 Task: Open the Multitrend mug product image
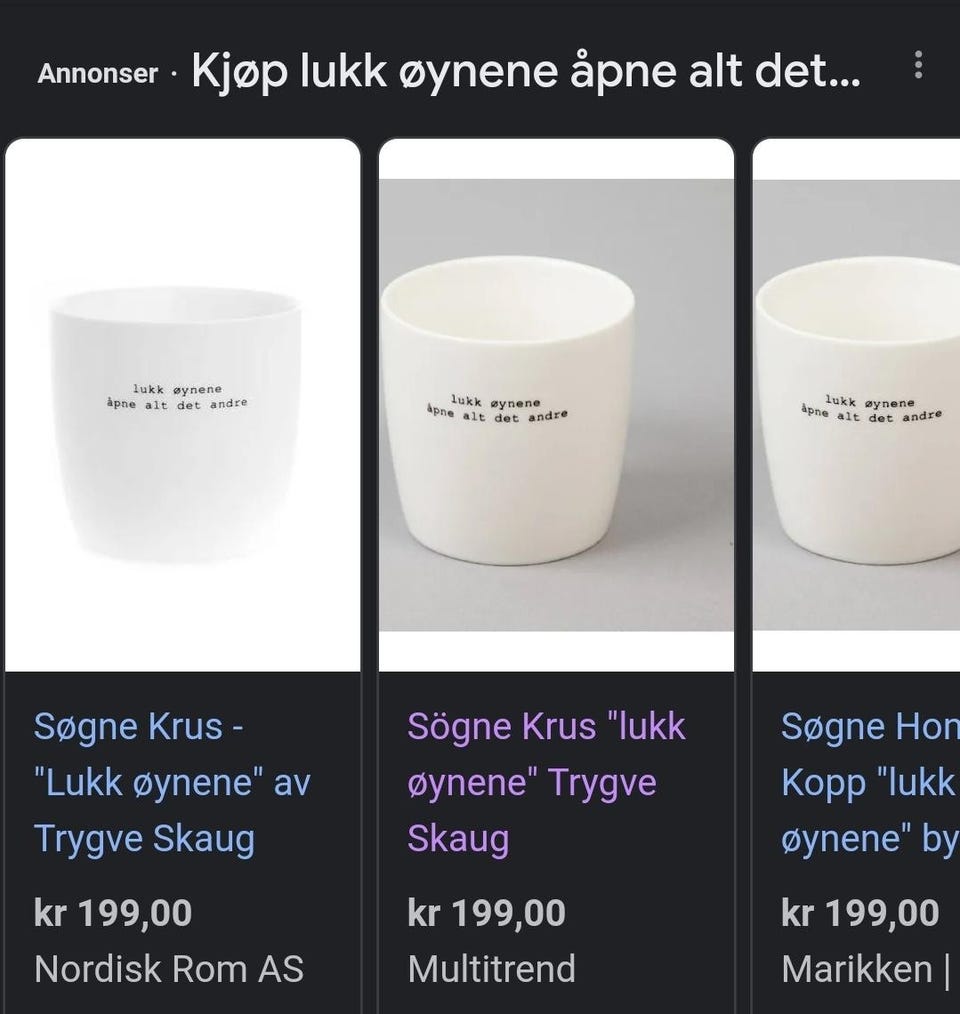[x=556, y=405]
